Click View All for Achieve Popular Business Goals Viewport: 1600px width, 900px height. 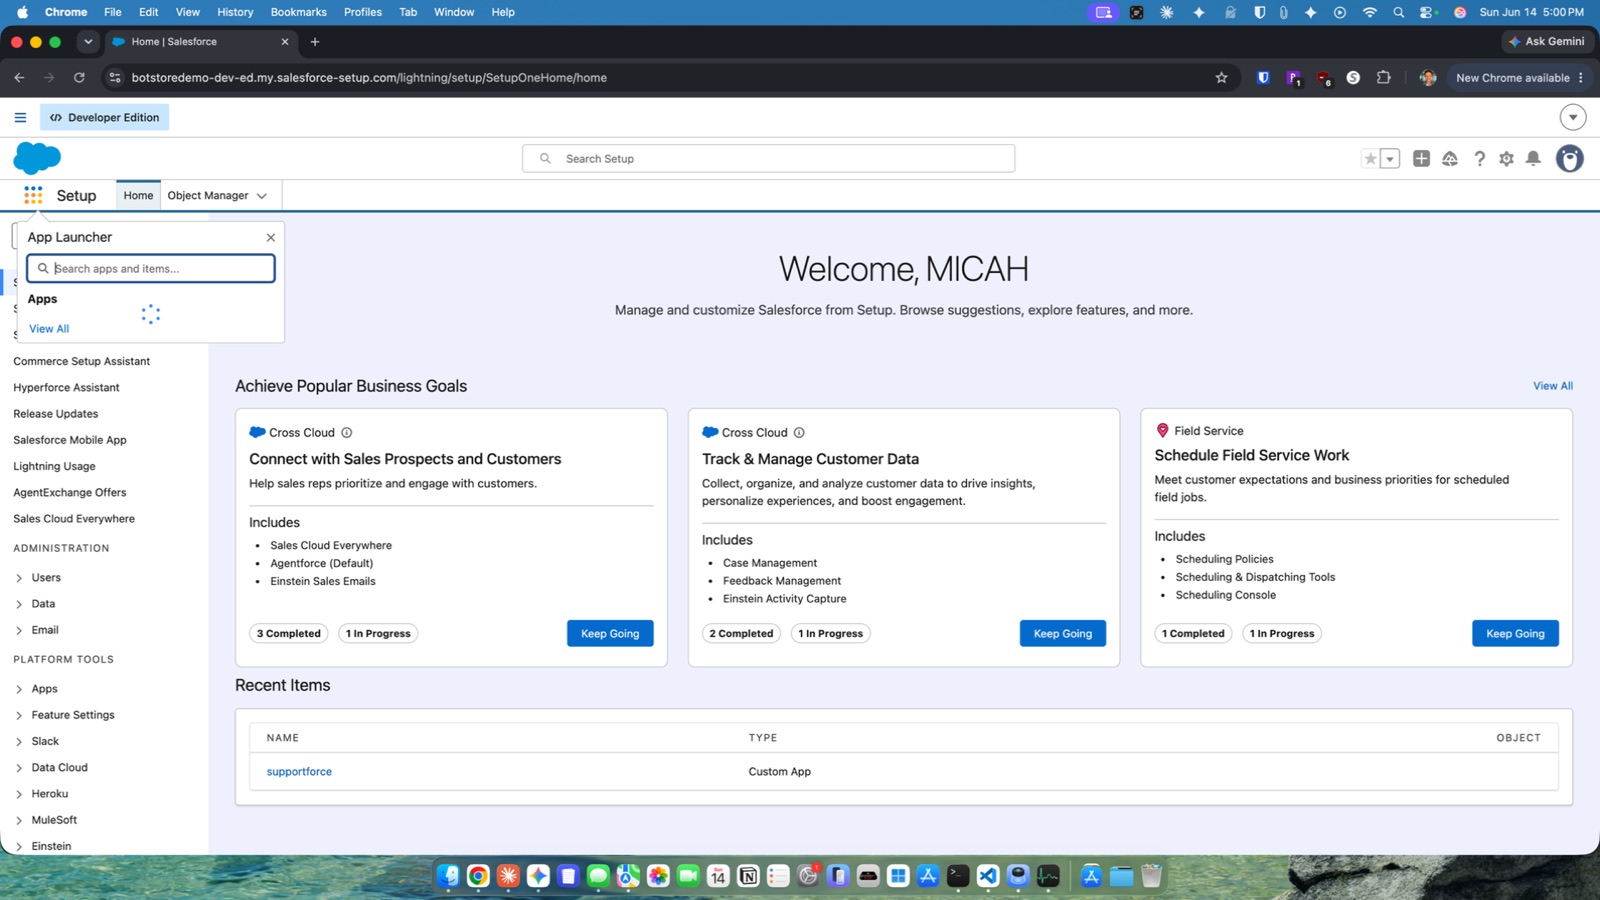(1553, 386)
